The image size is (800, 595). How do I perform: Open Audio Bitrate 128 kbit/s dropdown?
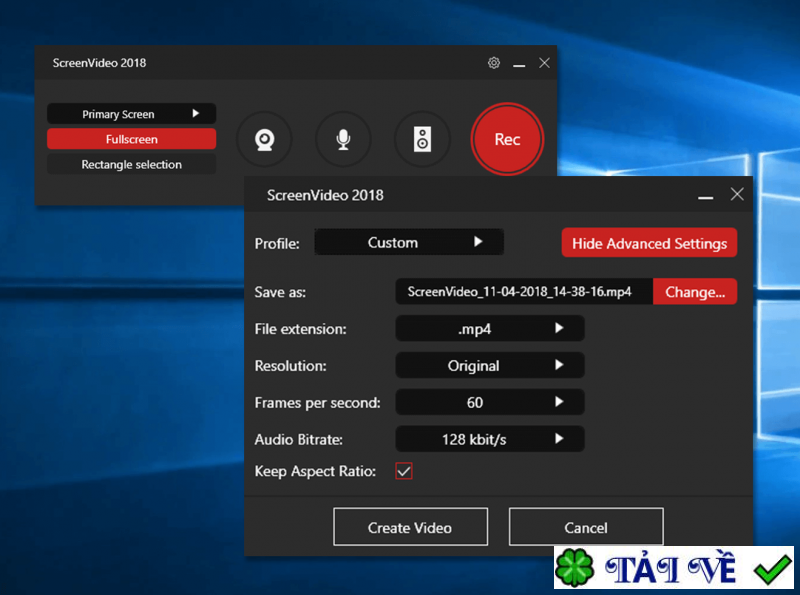[490, 439]
